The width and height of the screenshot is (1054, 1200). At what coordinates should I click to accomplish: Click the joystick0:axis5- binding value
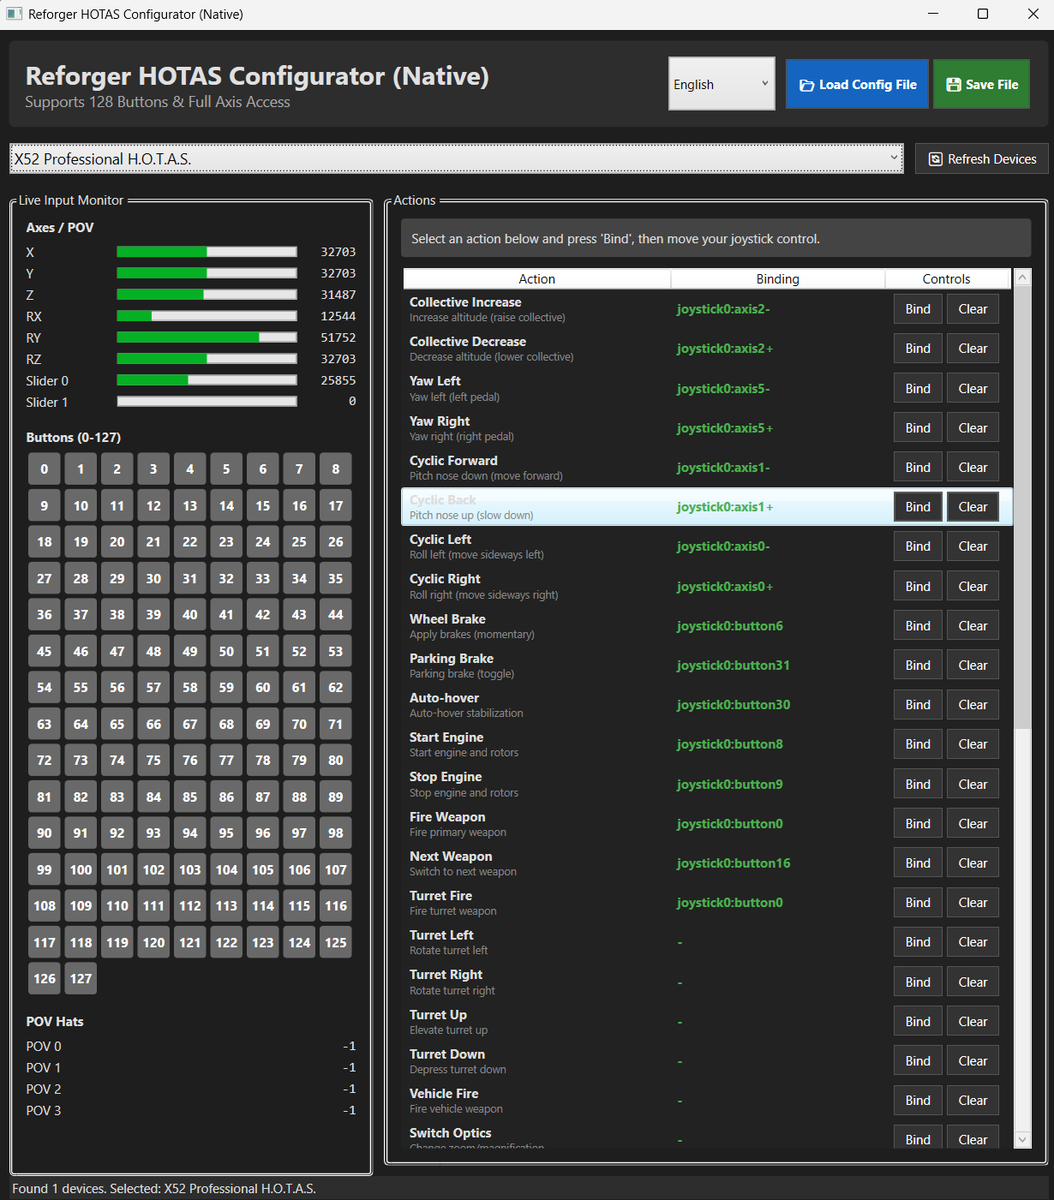723,388
